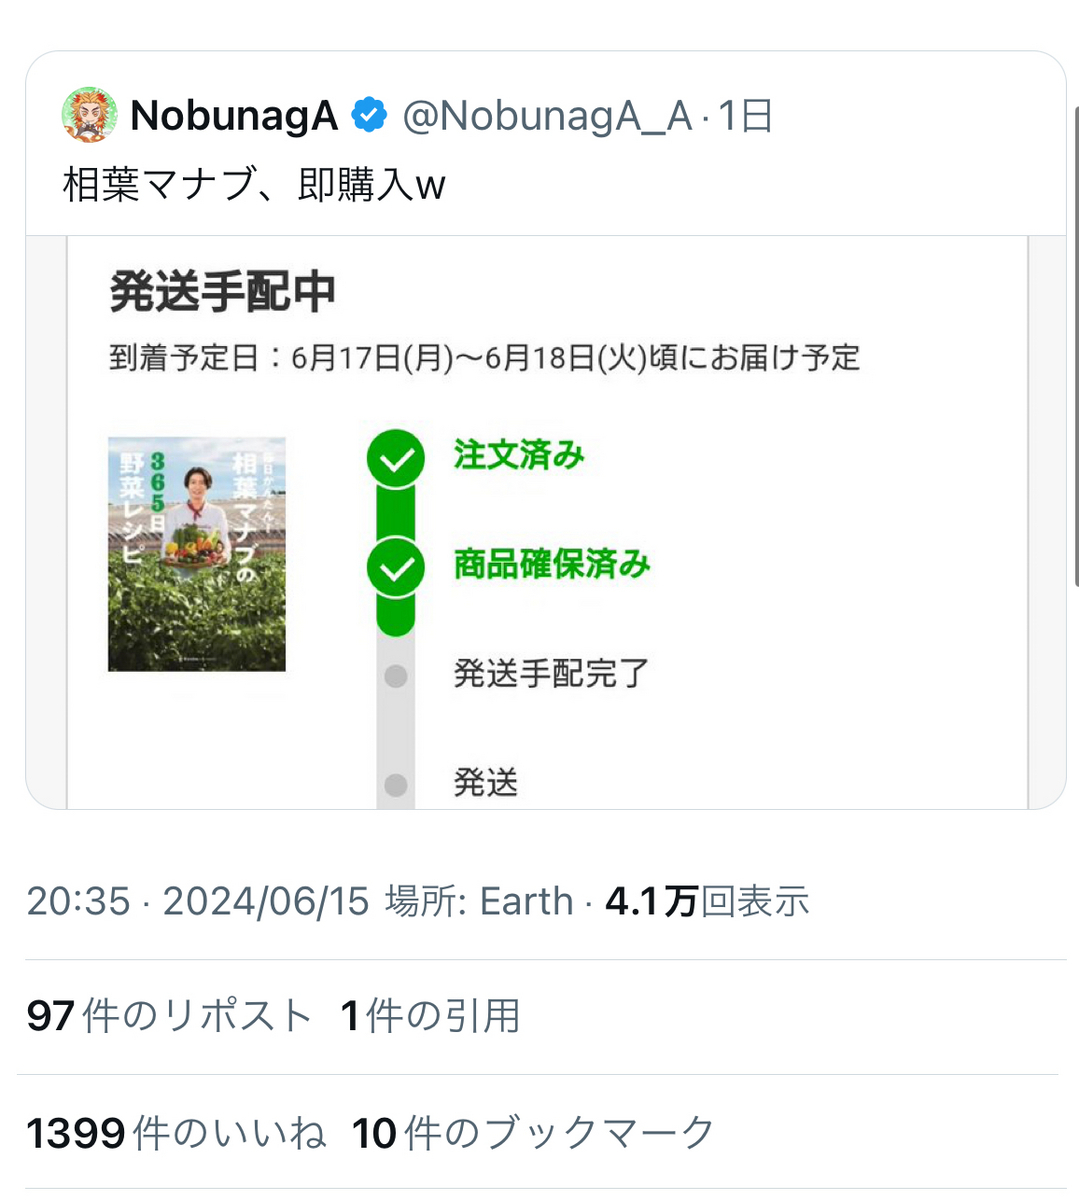Viewport: 1079px width, 1200px height.
Task: Click the 1日 timestamp on quoted tweet
Action: (x=746, y=116)
